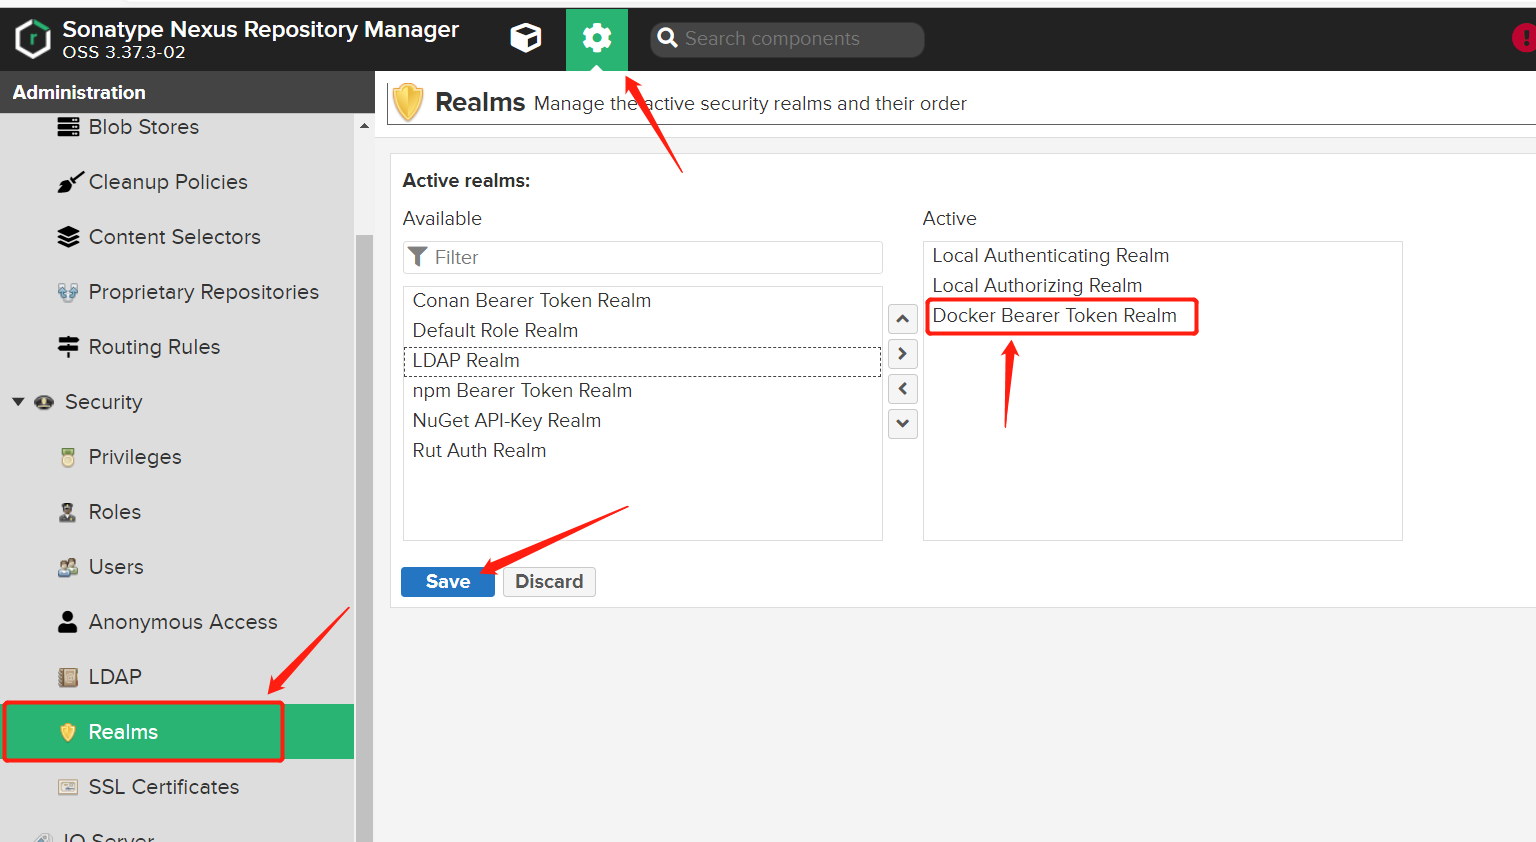This screenshot has width=1536, height=842.
Task: Select LDAP Realm in Available list
Action: pyautogui.click(x=642, y=361)
